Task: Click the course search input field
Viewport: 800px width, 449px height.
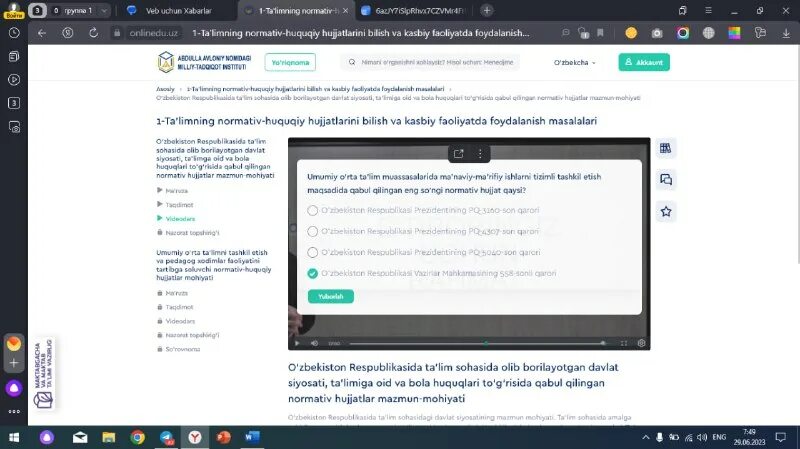Action: (x=431, y=62)
